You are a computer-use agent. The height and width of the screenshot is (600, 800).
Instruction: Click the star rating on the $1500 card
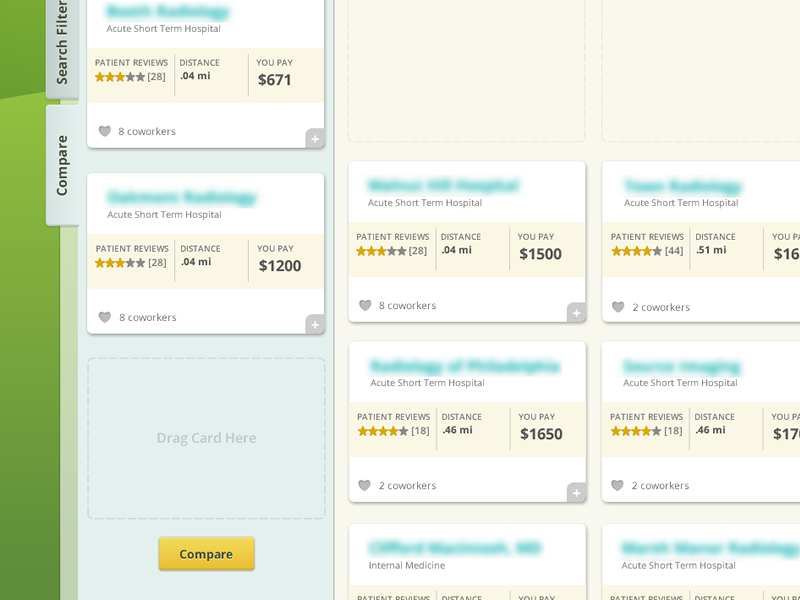[x=380, y=251]
